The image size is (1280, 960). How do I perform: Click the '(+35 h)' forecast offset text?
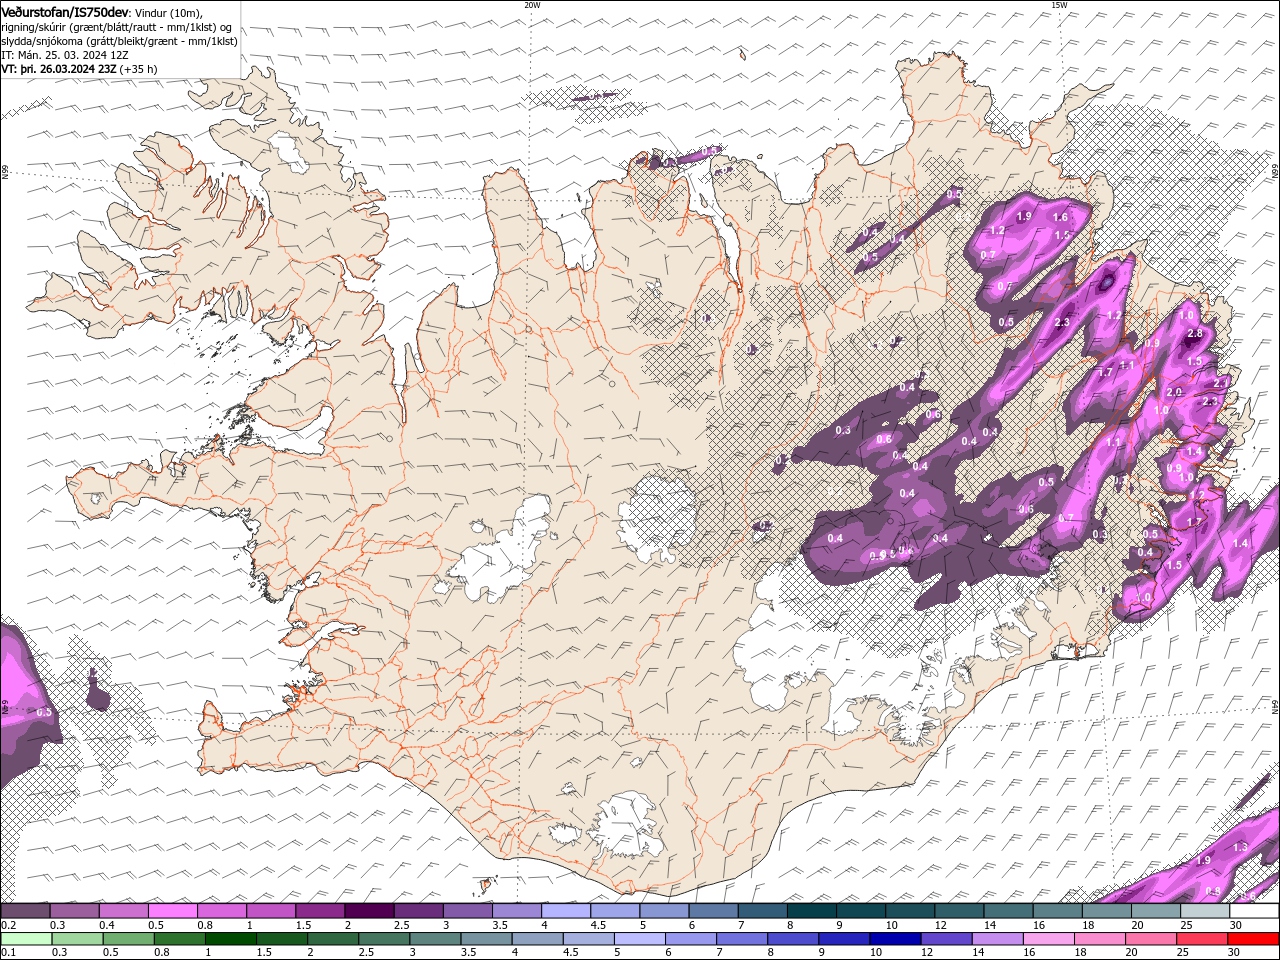coord(138,69)
